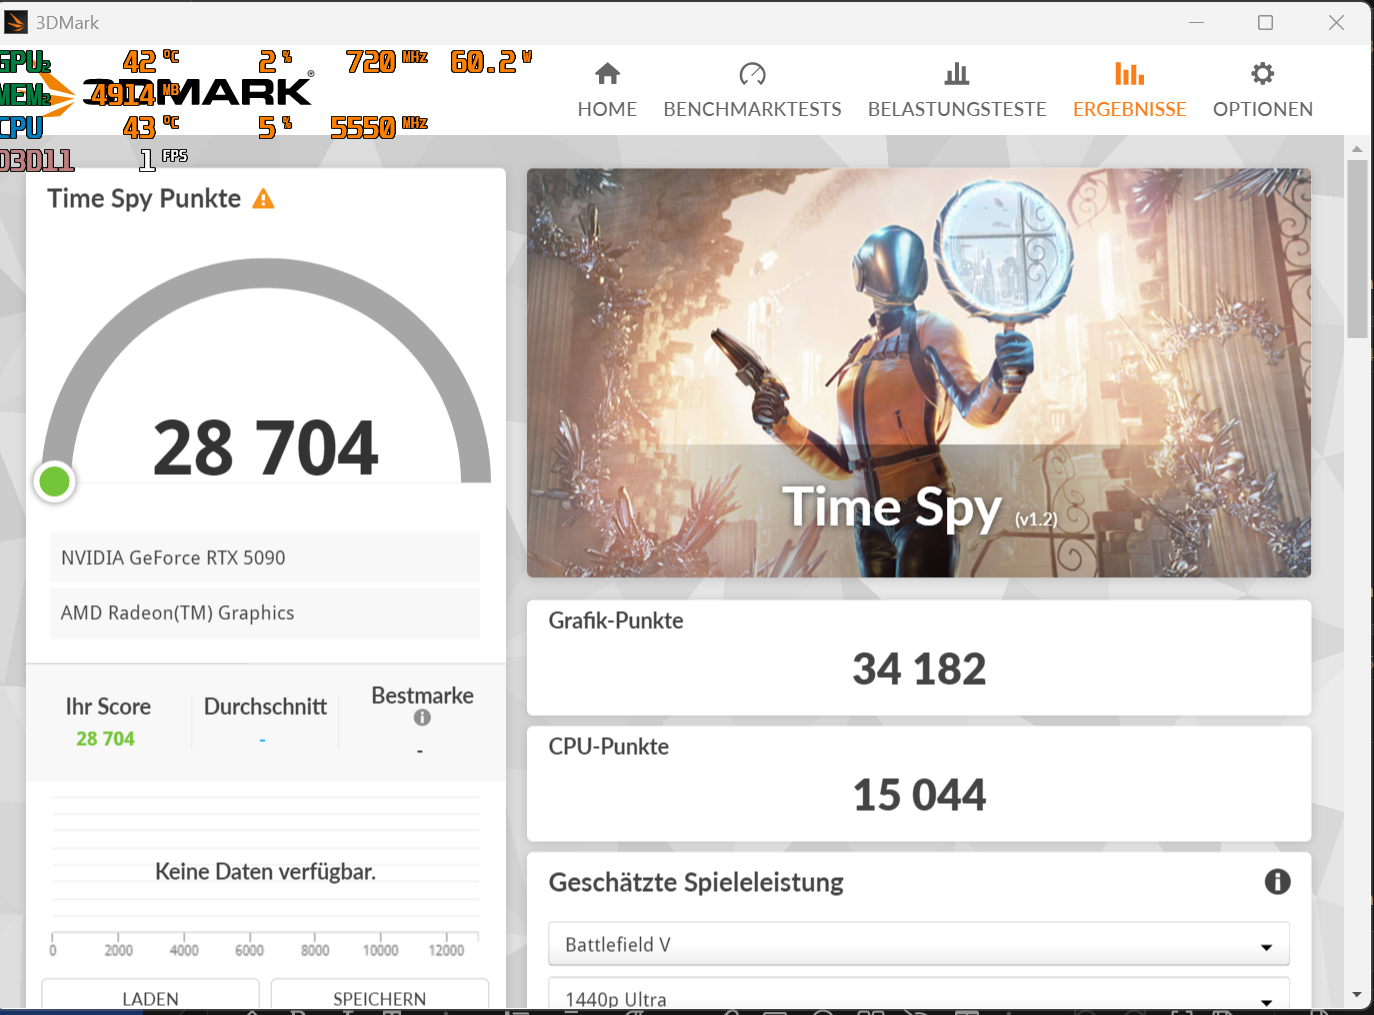
Task: Click the info icon in Geschätzte Spieleleistung panel
Action: [x=1277, y=881]
